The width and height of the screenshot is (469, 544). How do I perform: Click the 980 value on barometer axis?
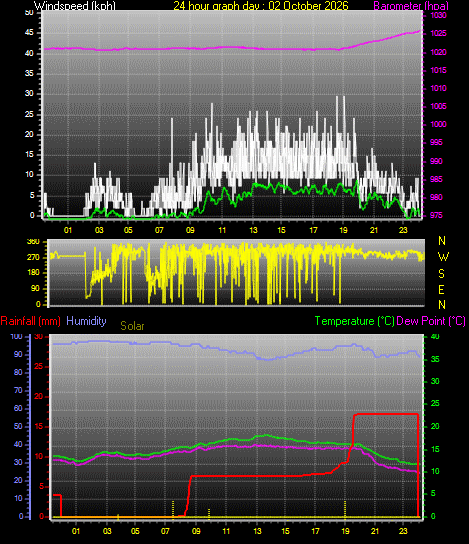pyautogui.click(x=436, y=197)
